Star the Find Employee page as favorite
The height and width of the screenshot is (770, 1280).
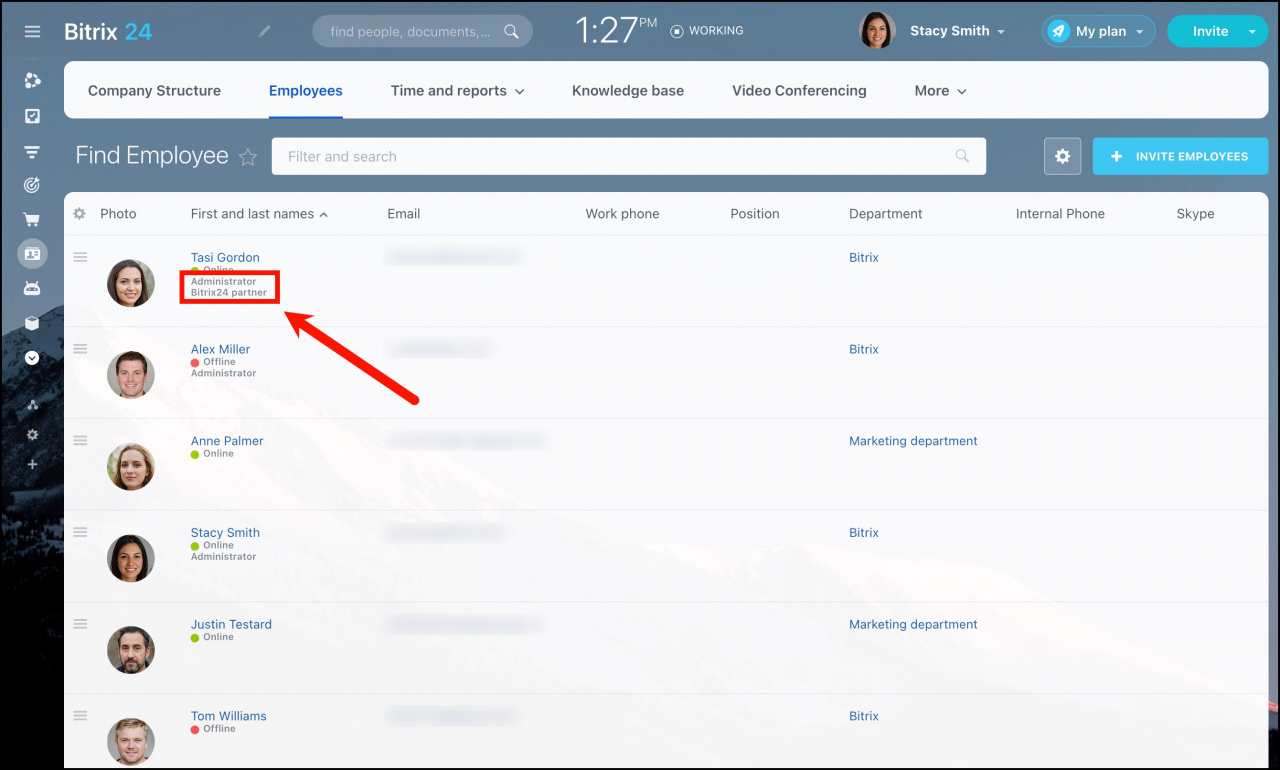click(x=248, y=157)
